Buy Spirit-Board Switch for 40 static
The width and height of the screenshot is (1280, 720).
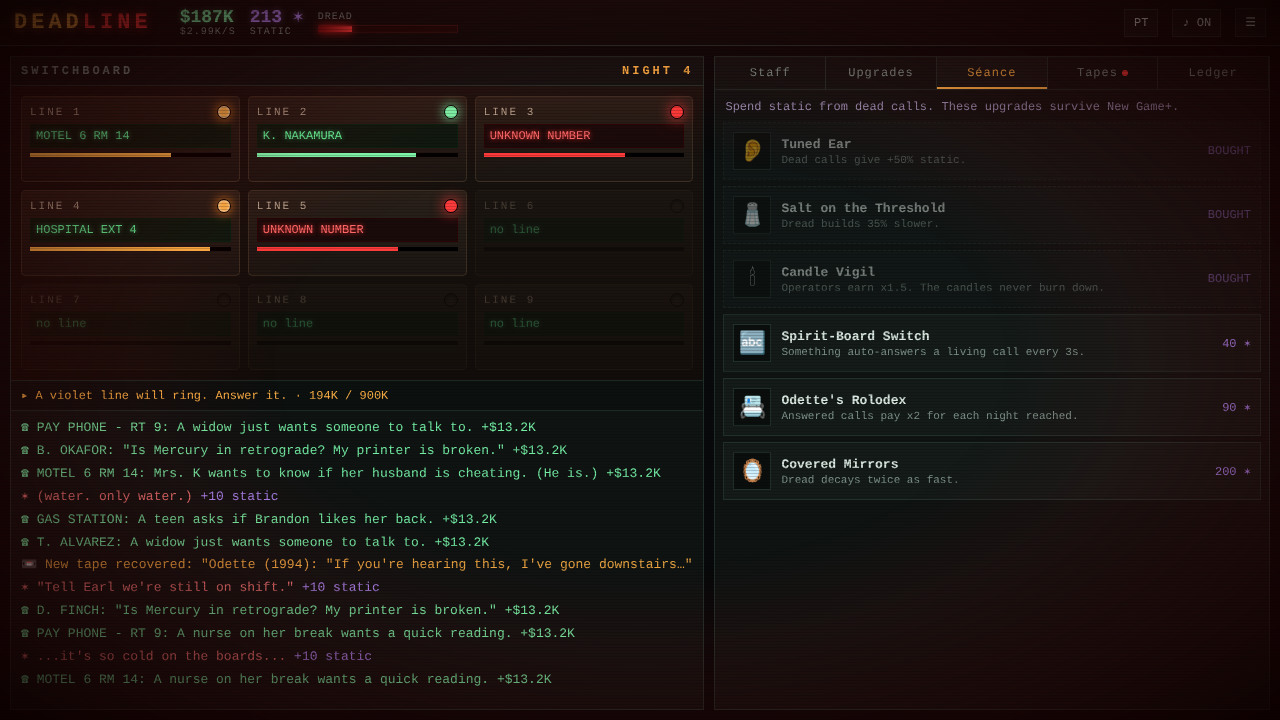pos(992,343)
